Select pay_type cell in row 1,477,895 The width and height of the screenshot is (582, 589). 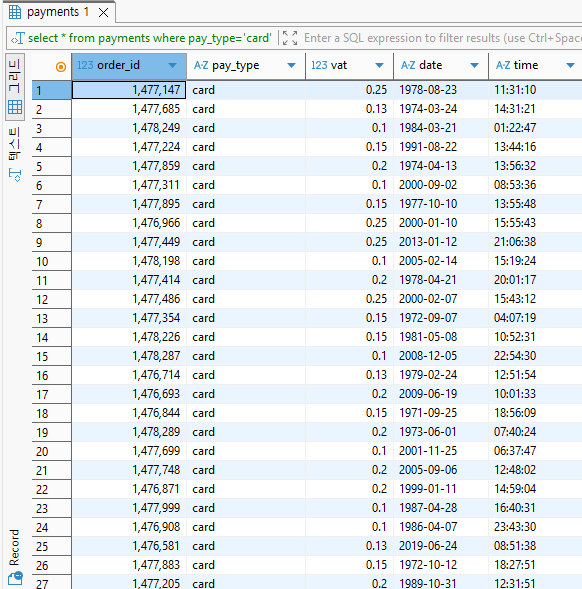point(246,204)
